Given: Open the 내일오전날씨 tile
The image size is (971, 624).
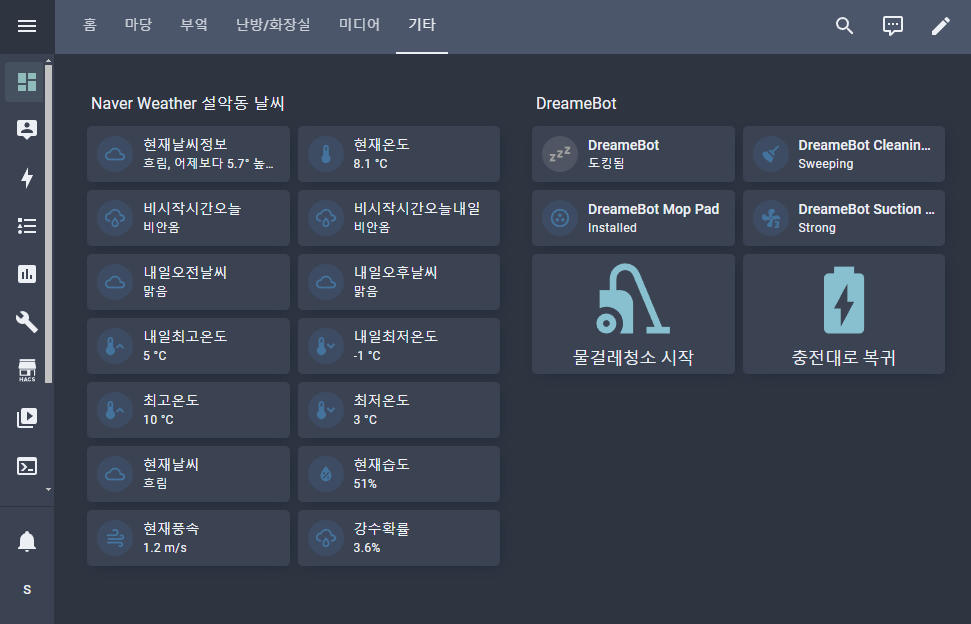Looking at the screenshot, I should pos(188,282).
